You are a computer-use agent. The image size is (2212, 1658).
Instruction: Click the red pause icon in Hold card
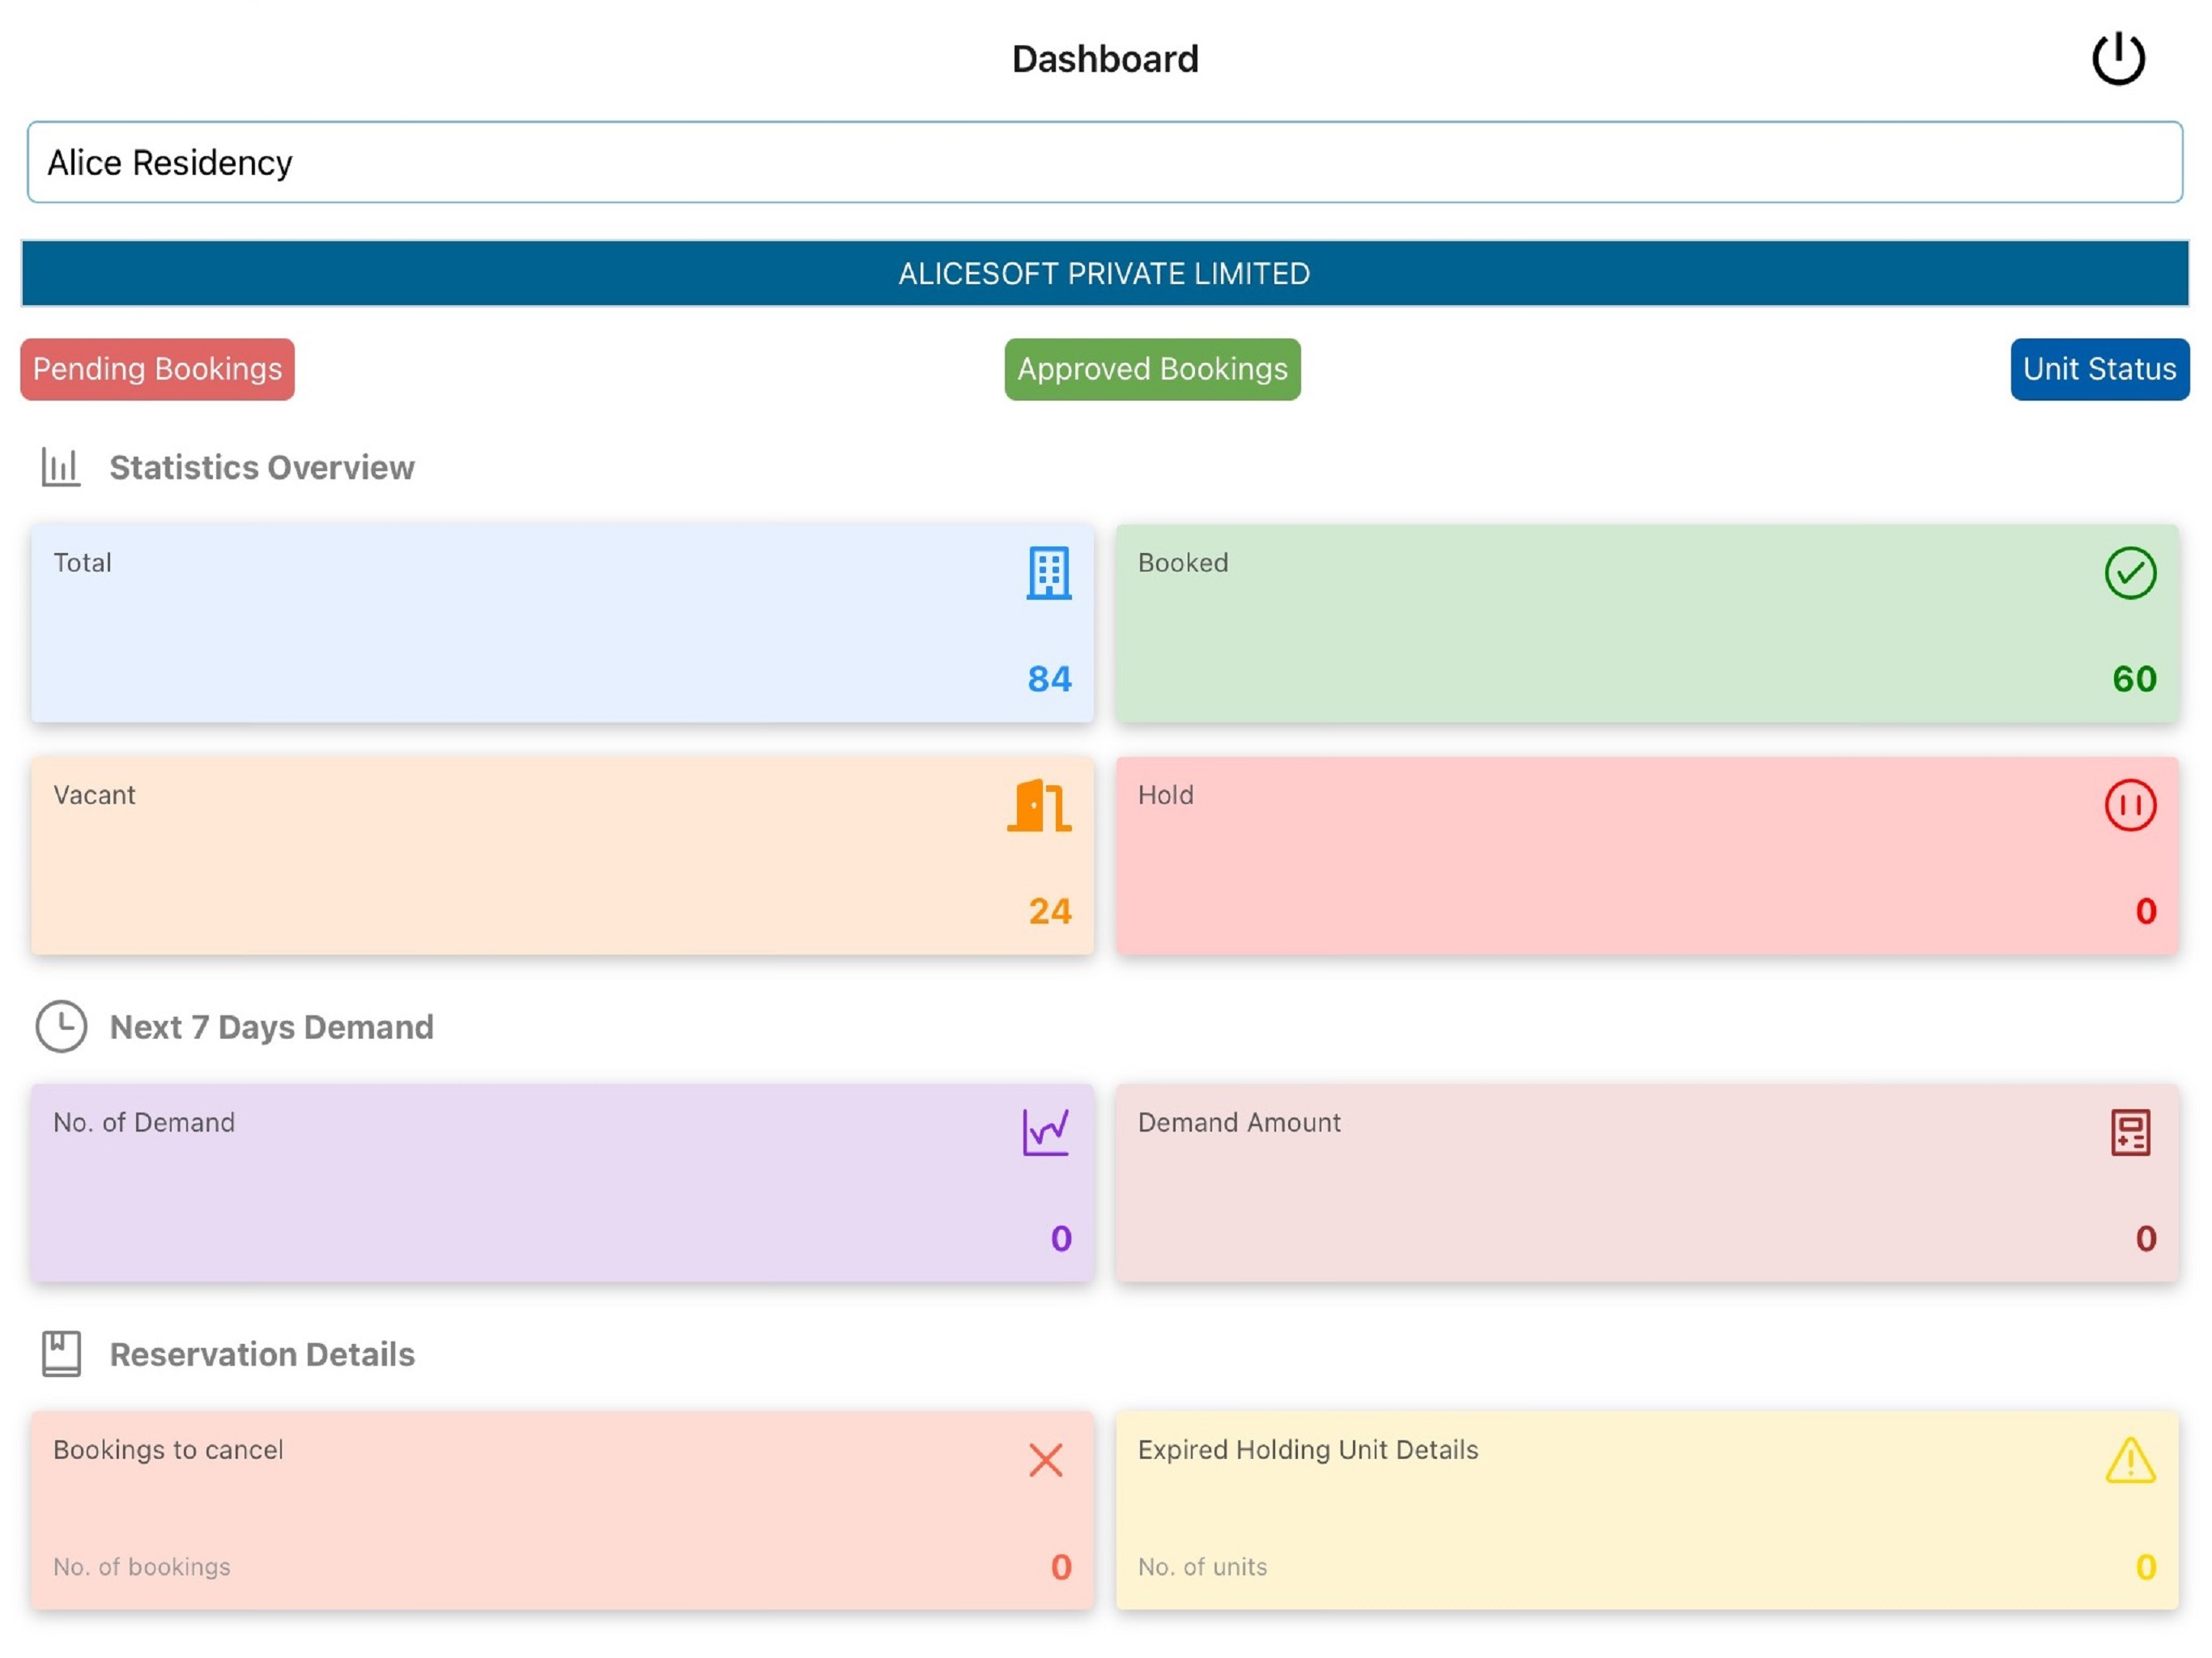(x=2130, y=805)
